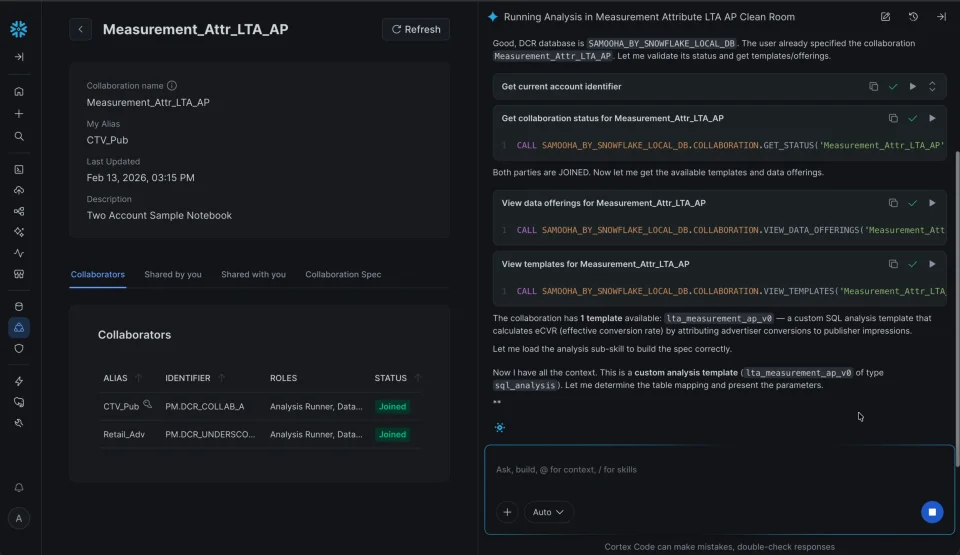Sort the table by ALIAS column
Viewport: 960px width, 555px height.
[138, 378]
